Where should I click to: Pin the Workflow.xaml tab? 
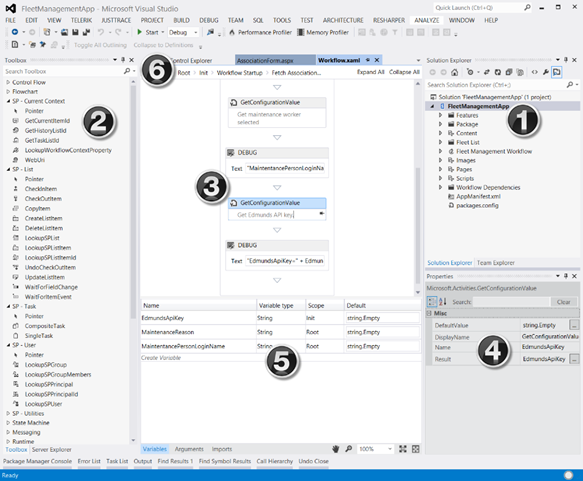click(367, 60)
